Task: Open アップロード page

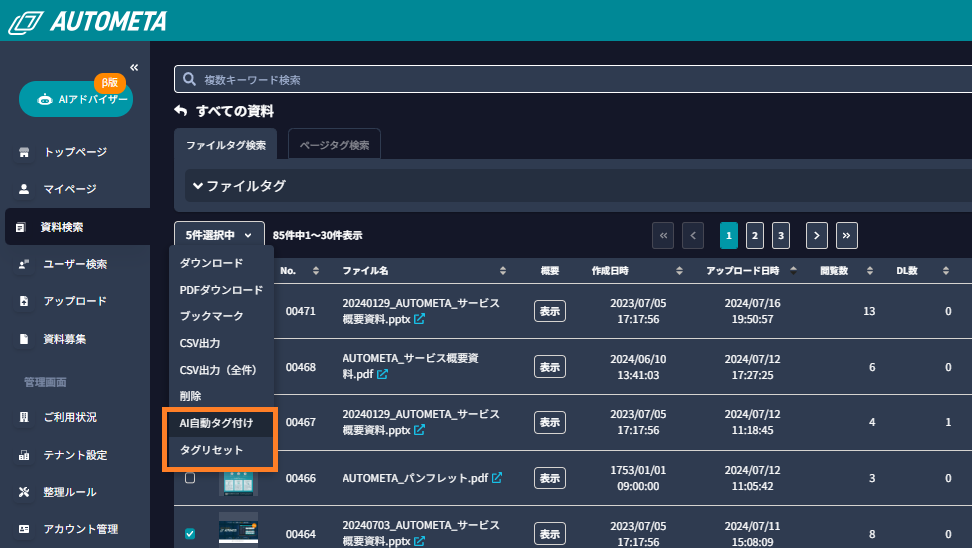Action: point(75,301)
